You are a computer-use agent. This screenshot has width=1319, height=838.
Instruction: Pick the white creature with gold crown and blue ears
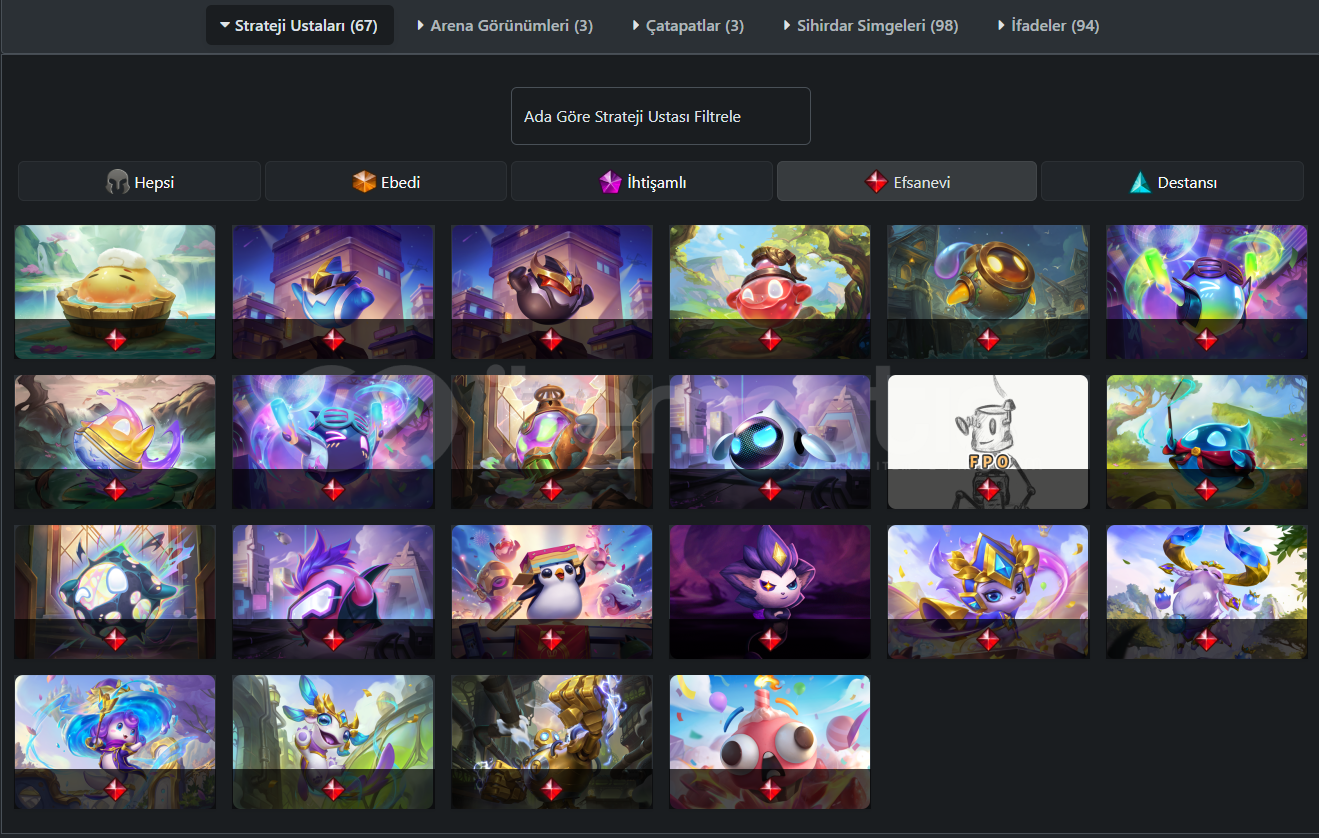pyautogui.click(x=333, y=741)
